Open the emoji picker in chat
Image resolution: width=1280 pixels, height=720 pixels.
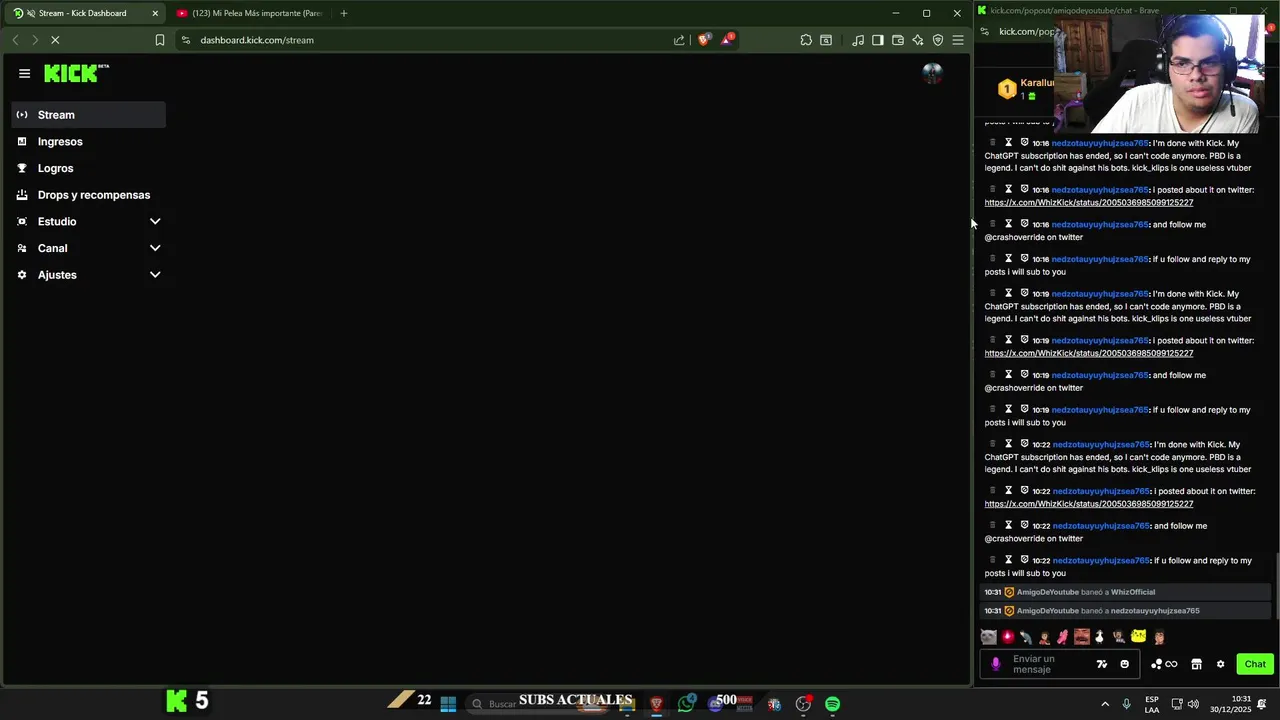click(x=1124, y=664)
